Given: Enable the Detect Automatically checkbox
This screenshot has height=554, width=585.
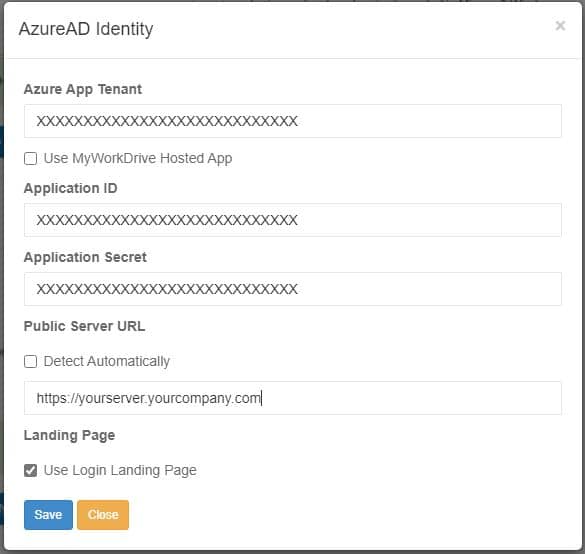Looking at the screenshot, I should (x=30, y=361).
